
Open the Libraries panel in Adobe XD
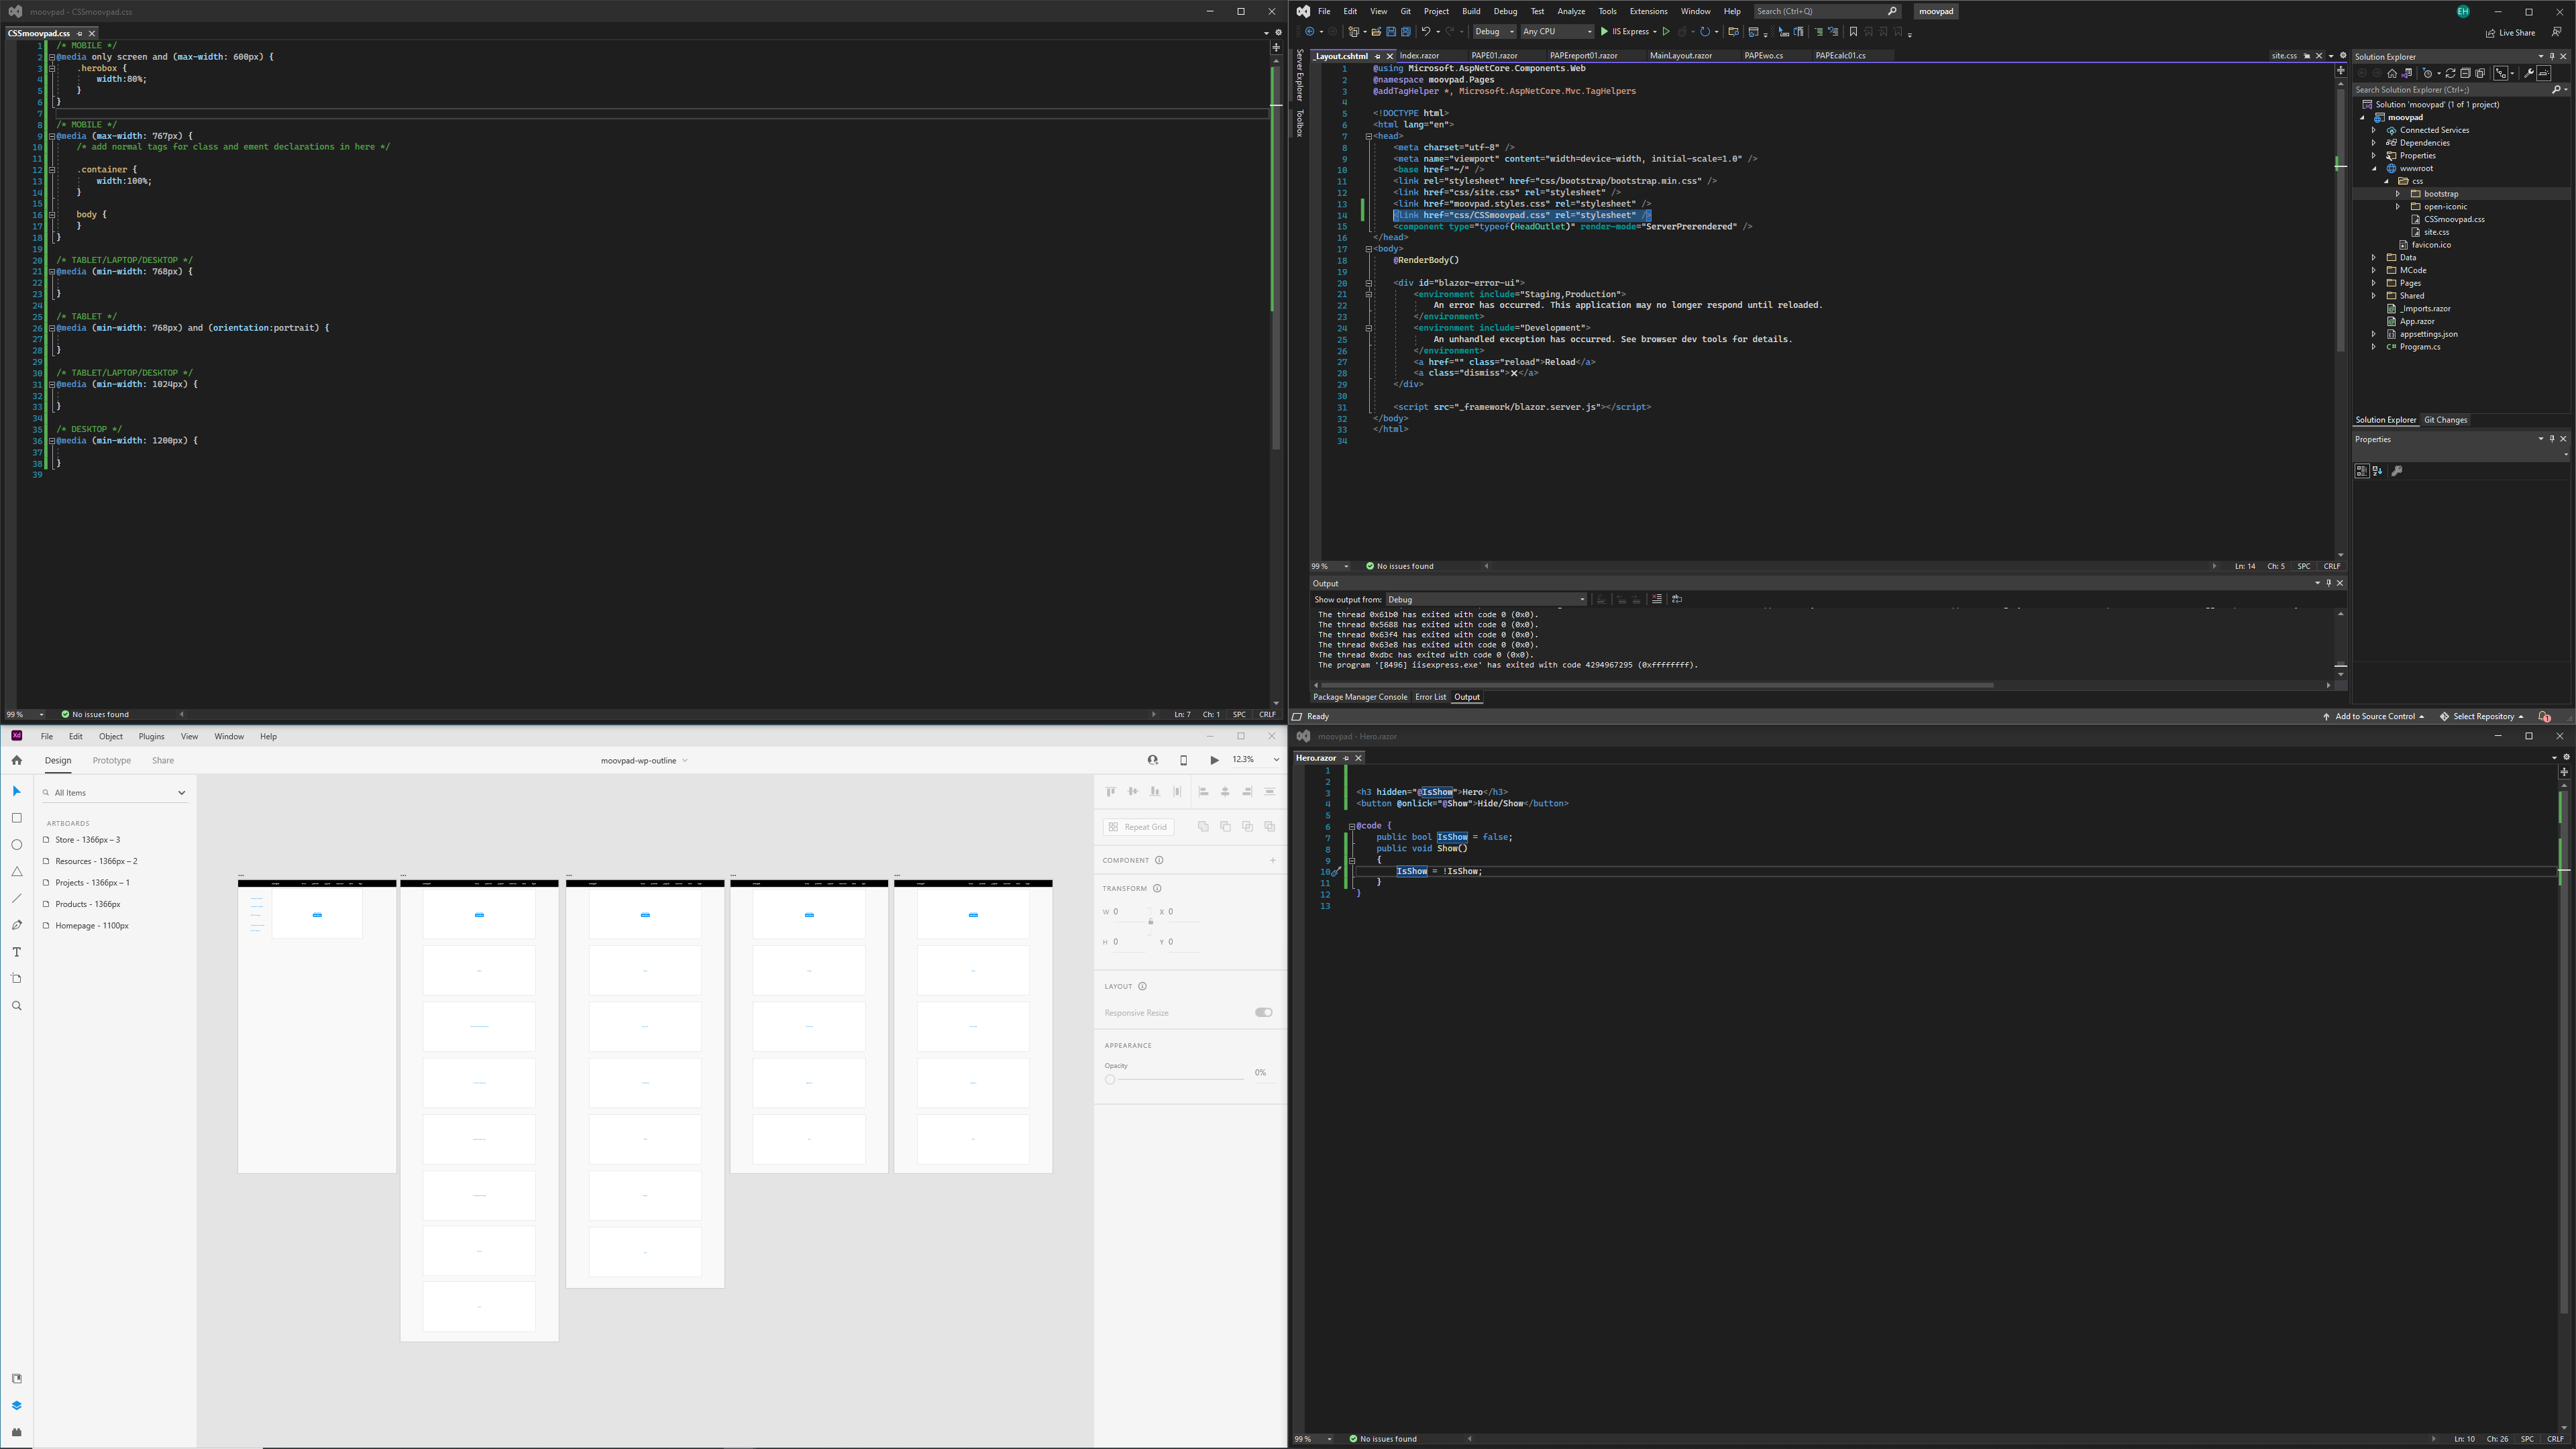16,1379
